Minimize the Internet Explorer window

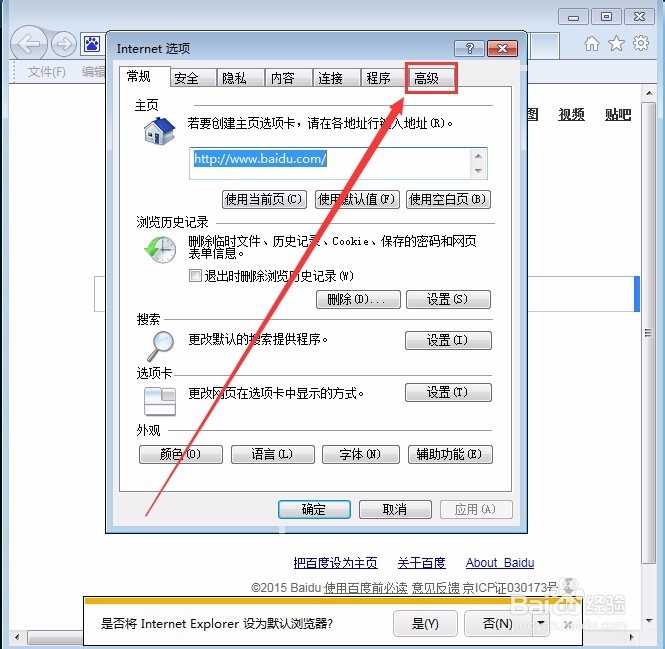pyautogui.click(x=573, y=17)
